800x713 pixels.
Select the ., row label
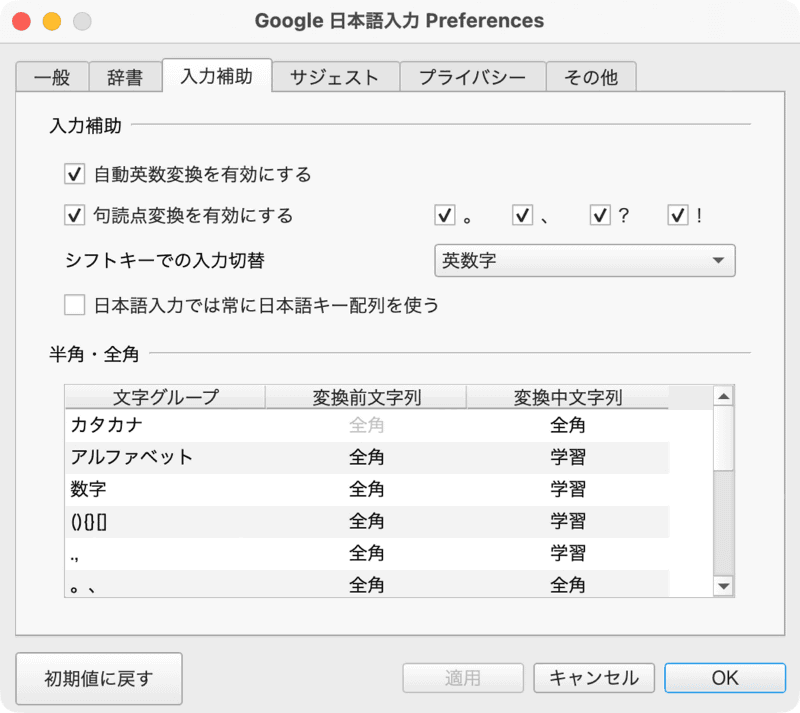click(x=75, y=556)
